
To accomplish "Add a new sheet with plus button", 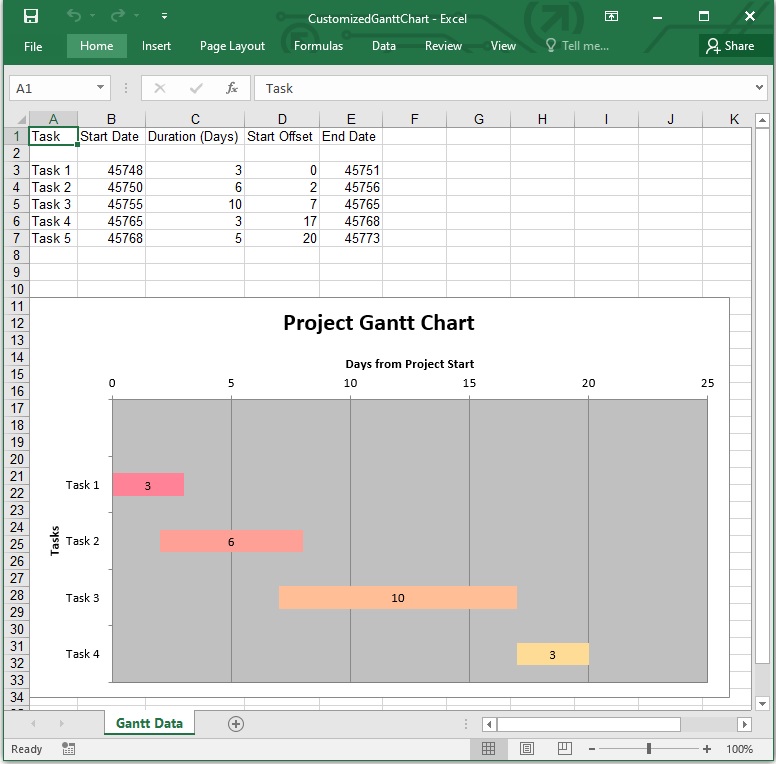I will click(x=236, y=724).
